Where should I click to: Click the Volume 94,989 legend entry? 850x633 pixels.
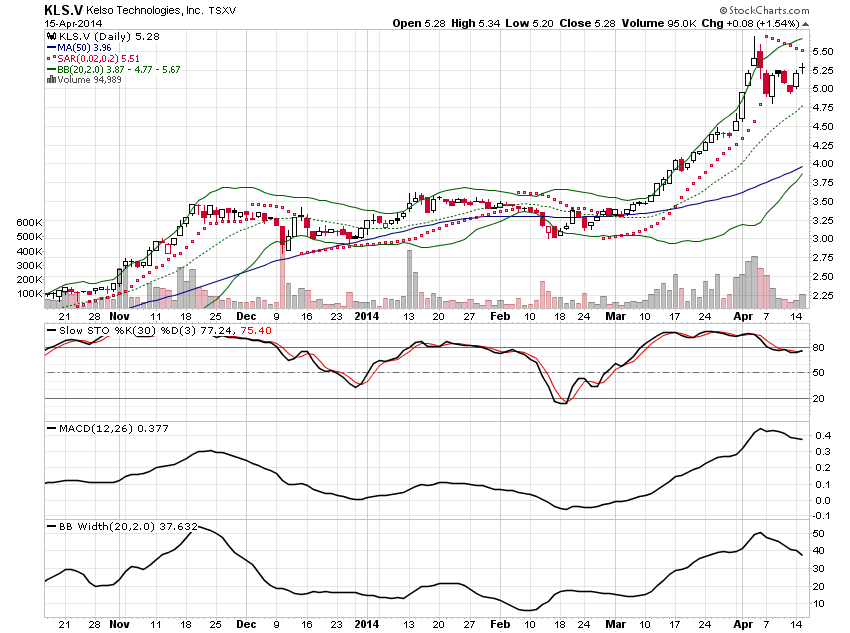[89, 80]
